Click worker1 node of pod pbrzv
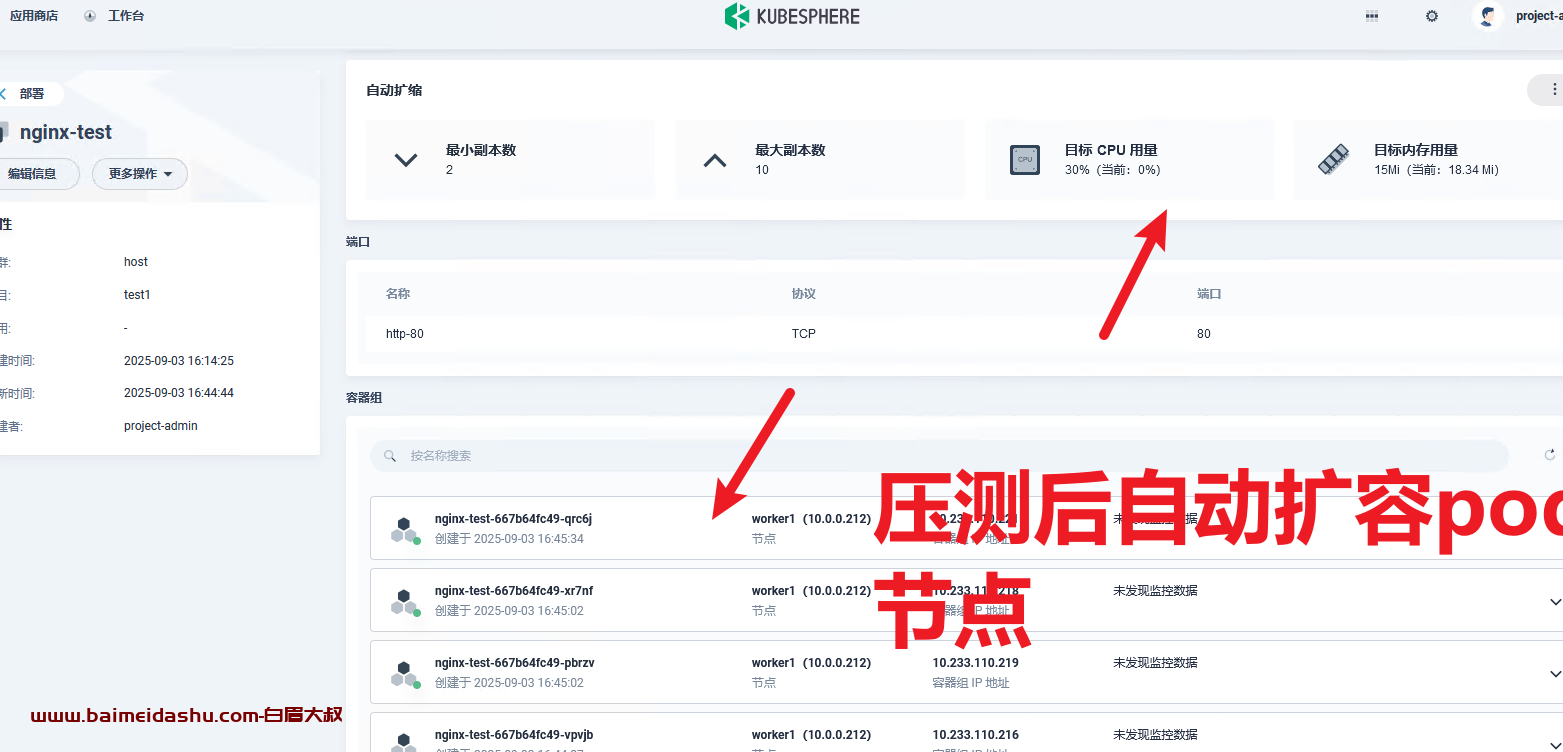The image size is (1563, 752). [811, 663]
